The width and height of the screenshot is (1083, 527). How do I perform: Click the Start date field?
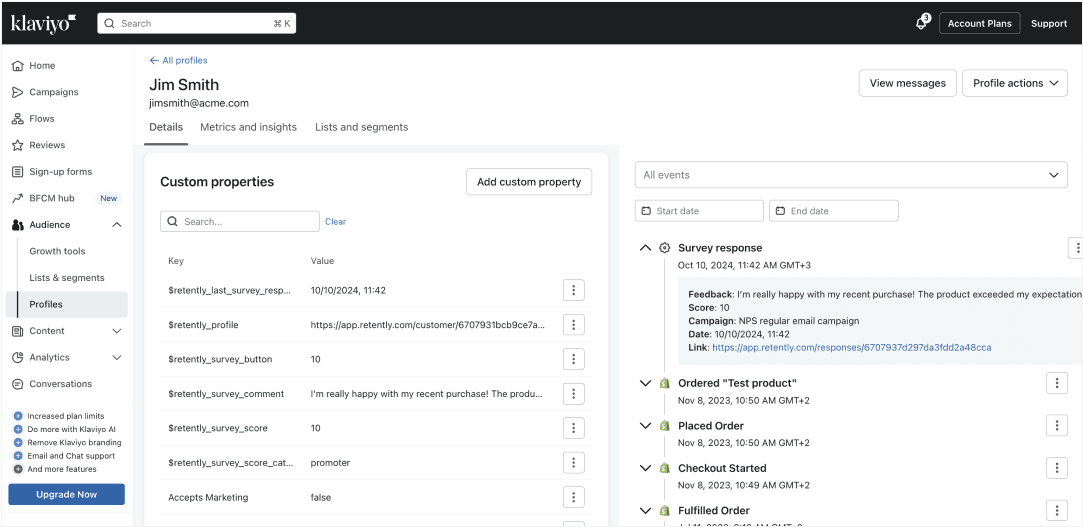(699, 211)
